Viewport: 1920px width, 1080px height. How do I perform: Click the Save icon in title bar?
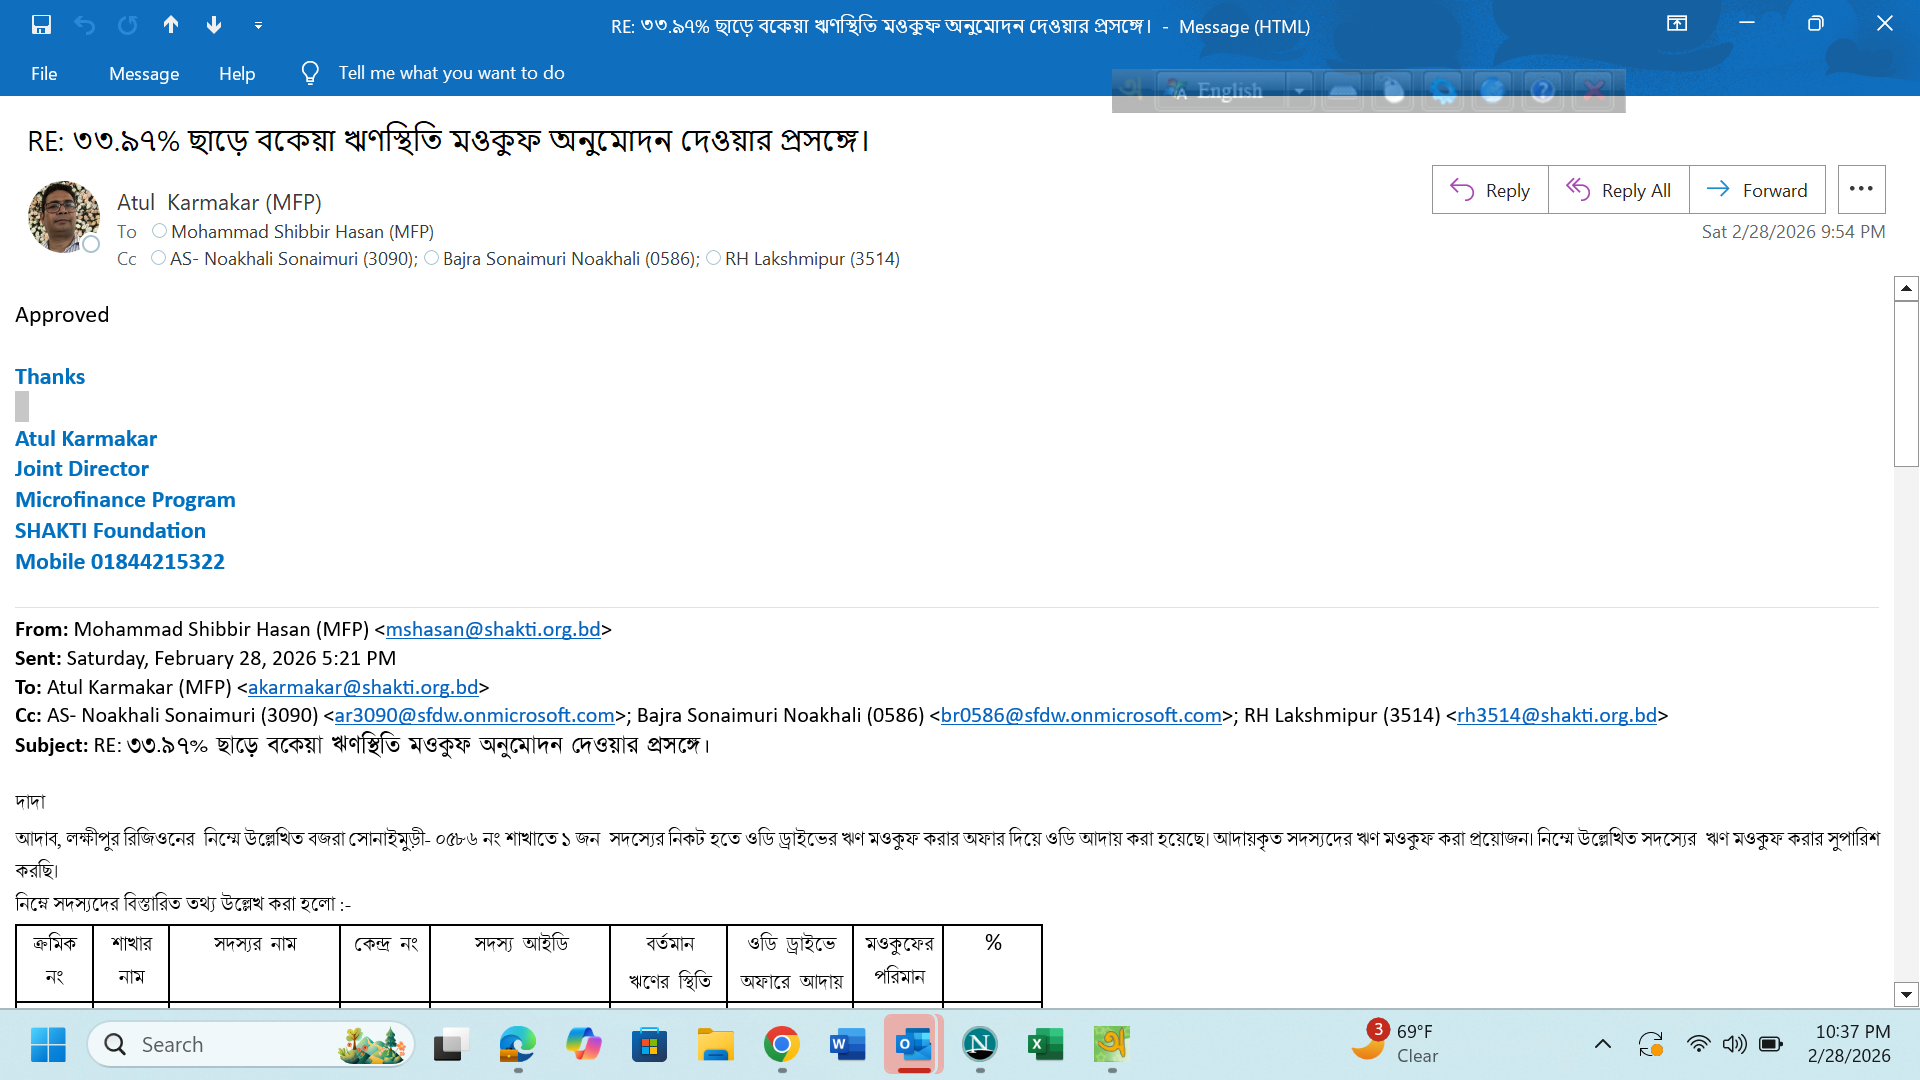coord(41,25)
